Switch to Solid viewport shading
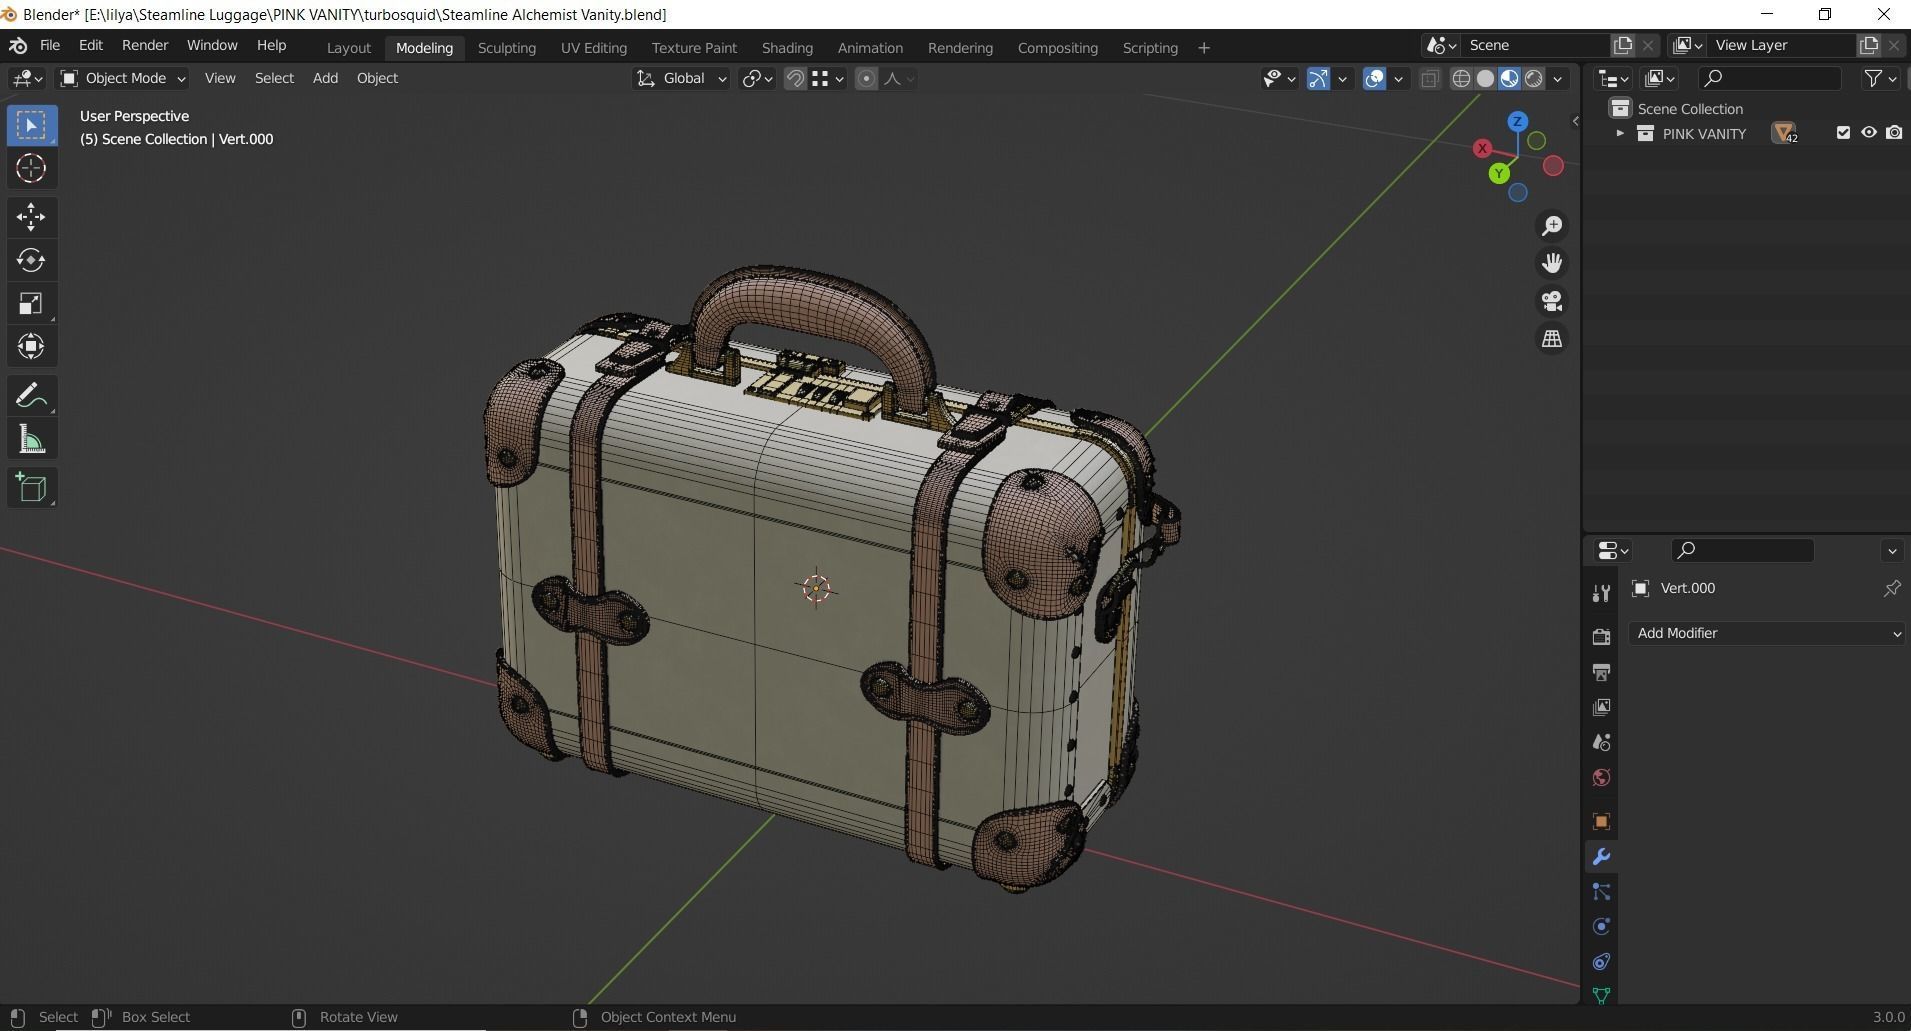 1485,79
